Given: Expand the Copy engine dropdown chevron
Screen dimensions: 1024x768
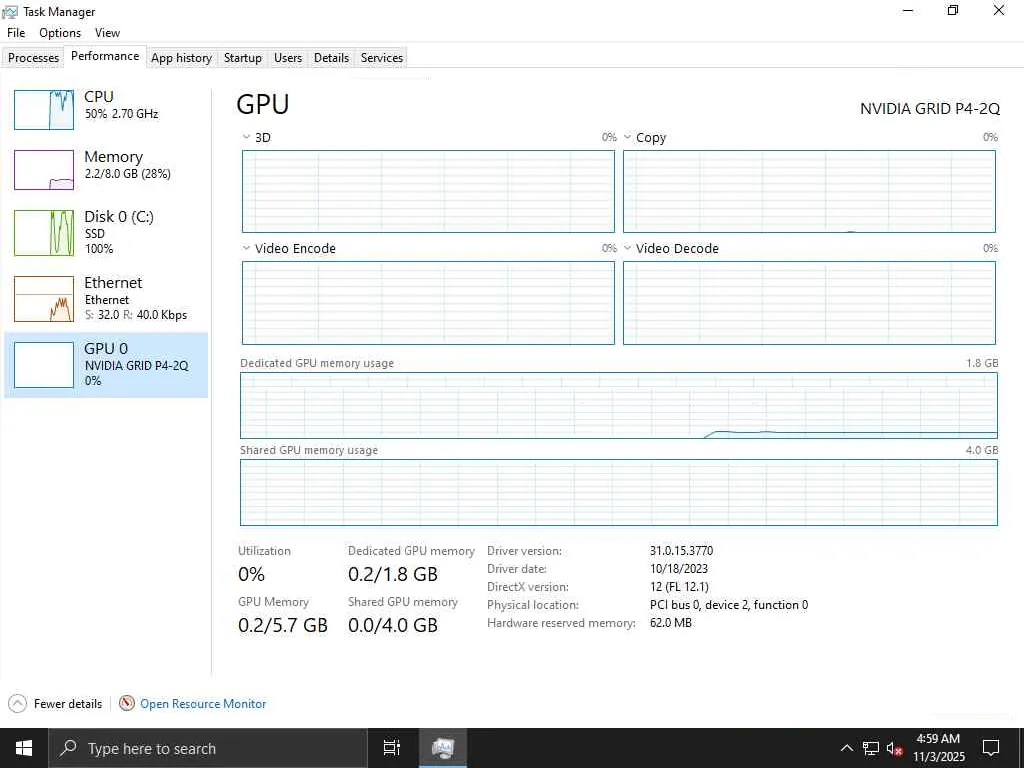Looking at the screenshot, I should pyautogui.click(x=628, y=137).
